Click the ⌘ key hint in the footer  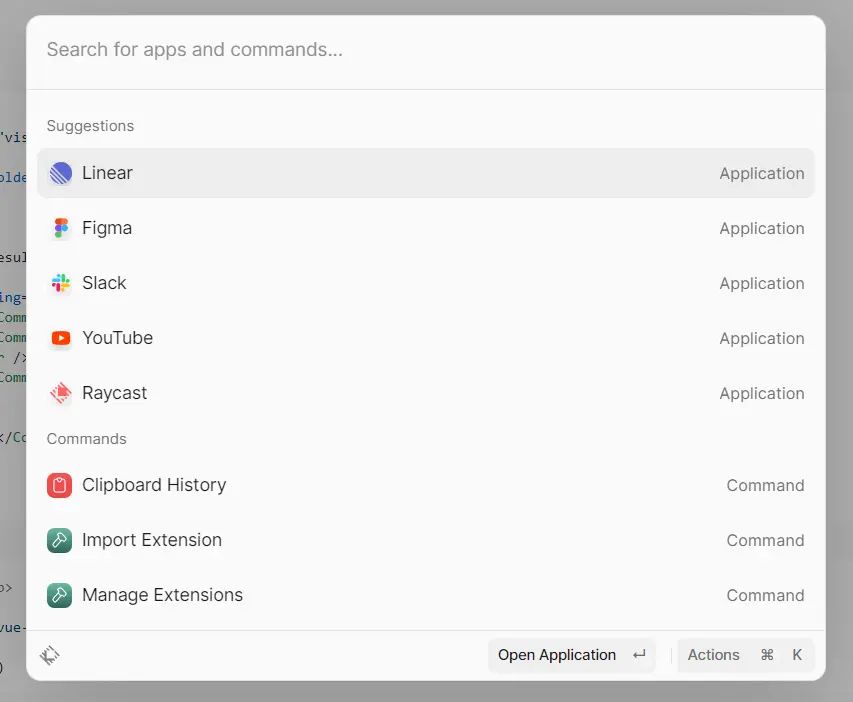[767, 655]
